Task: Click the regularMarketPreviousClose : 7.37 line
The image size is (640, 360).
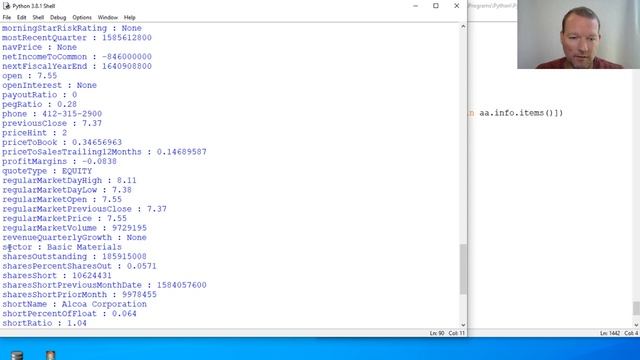Action: tap(84, 209)
